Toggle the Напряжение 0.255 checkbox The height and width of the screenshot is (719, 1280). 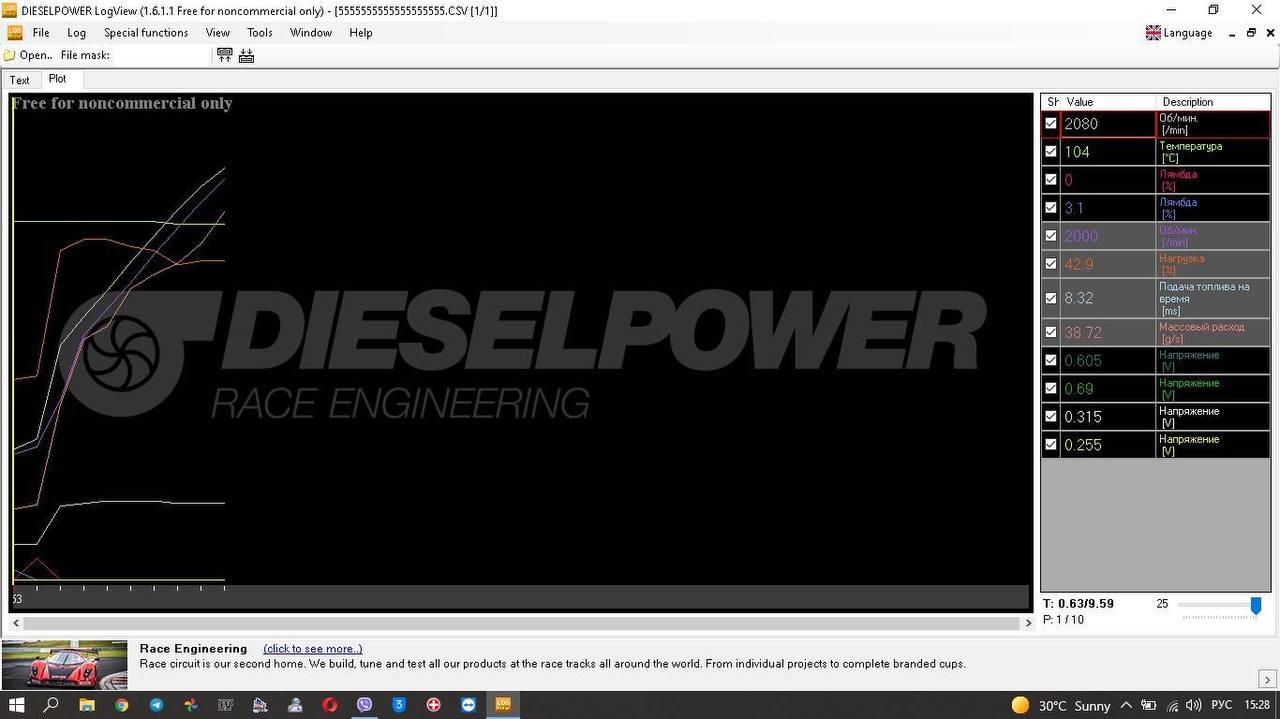click(1051, 444)
